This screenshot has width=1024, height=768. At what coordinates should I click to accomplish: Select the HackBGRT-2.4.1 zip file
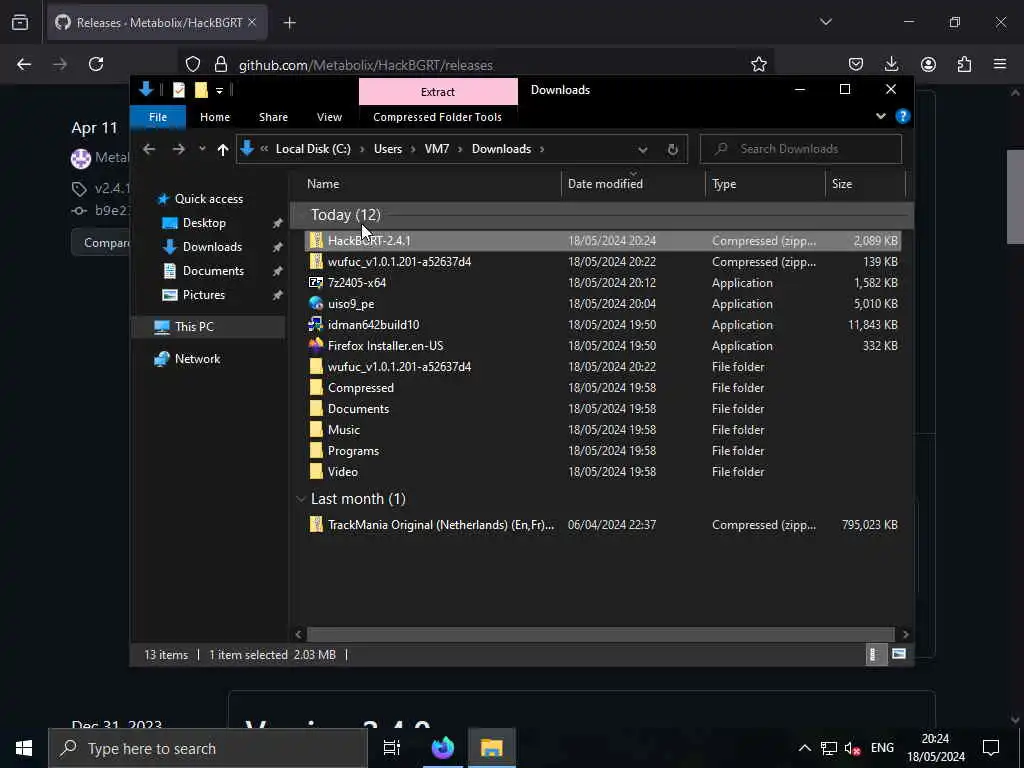click(603, 240)
